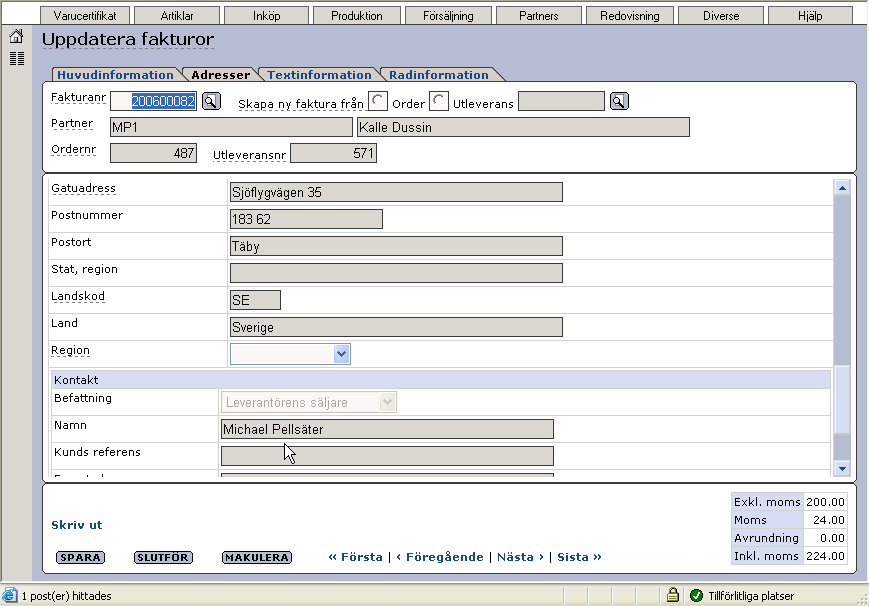Click the Avrundning value 0.00
Screen dimensions: 869x606
tap(825, 538)
